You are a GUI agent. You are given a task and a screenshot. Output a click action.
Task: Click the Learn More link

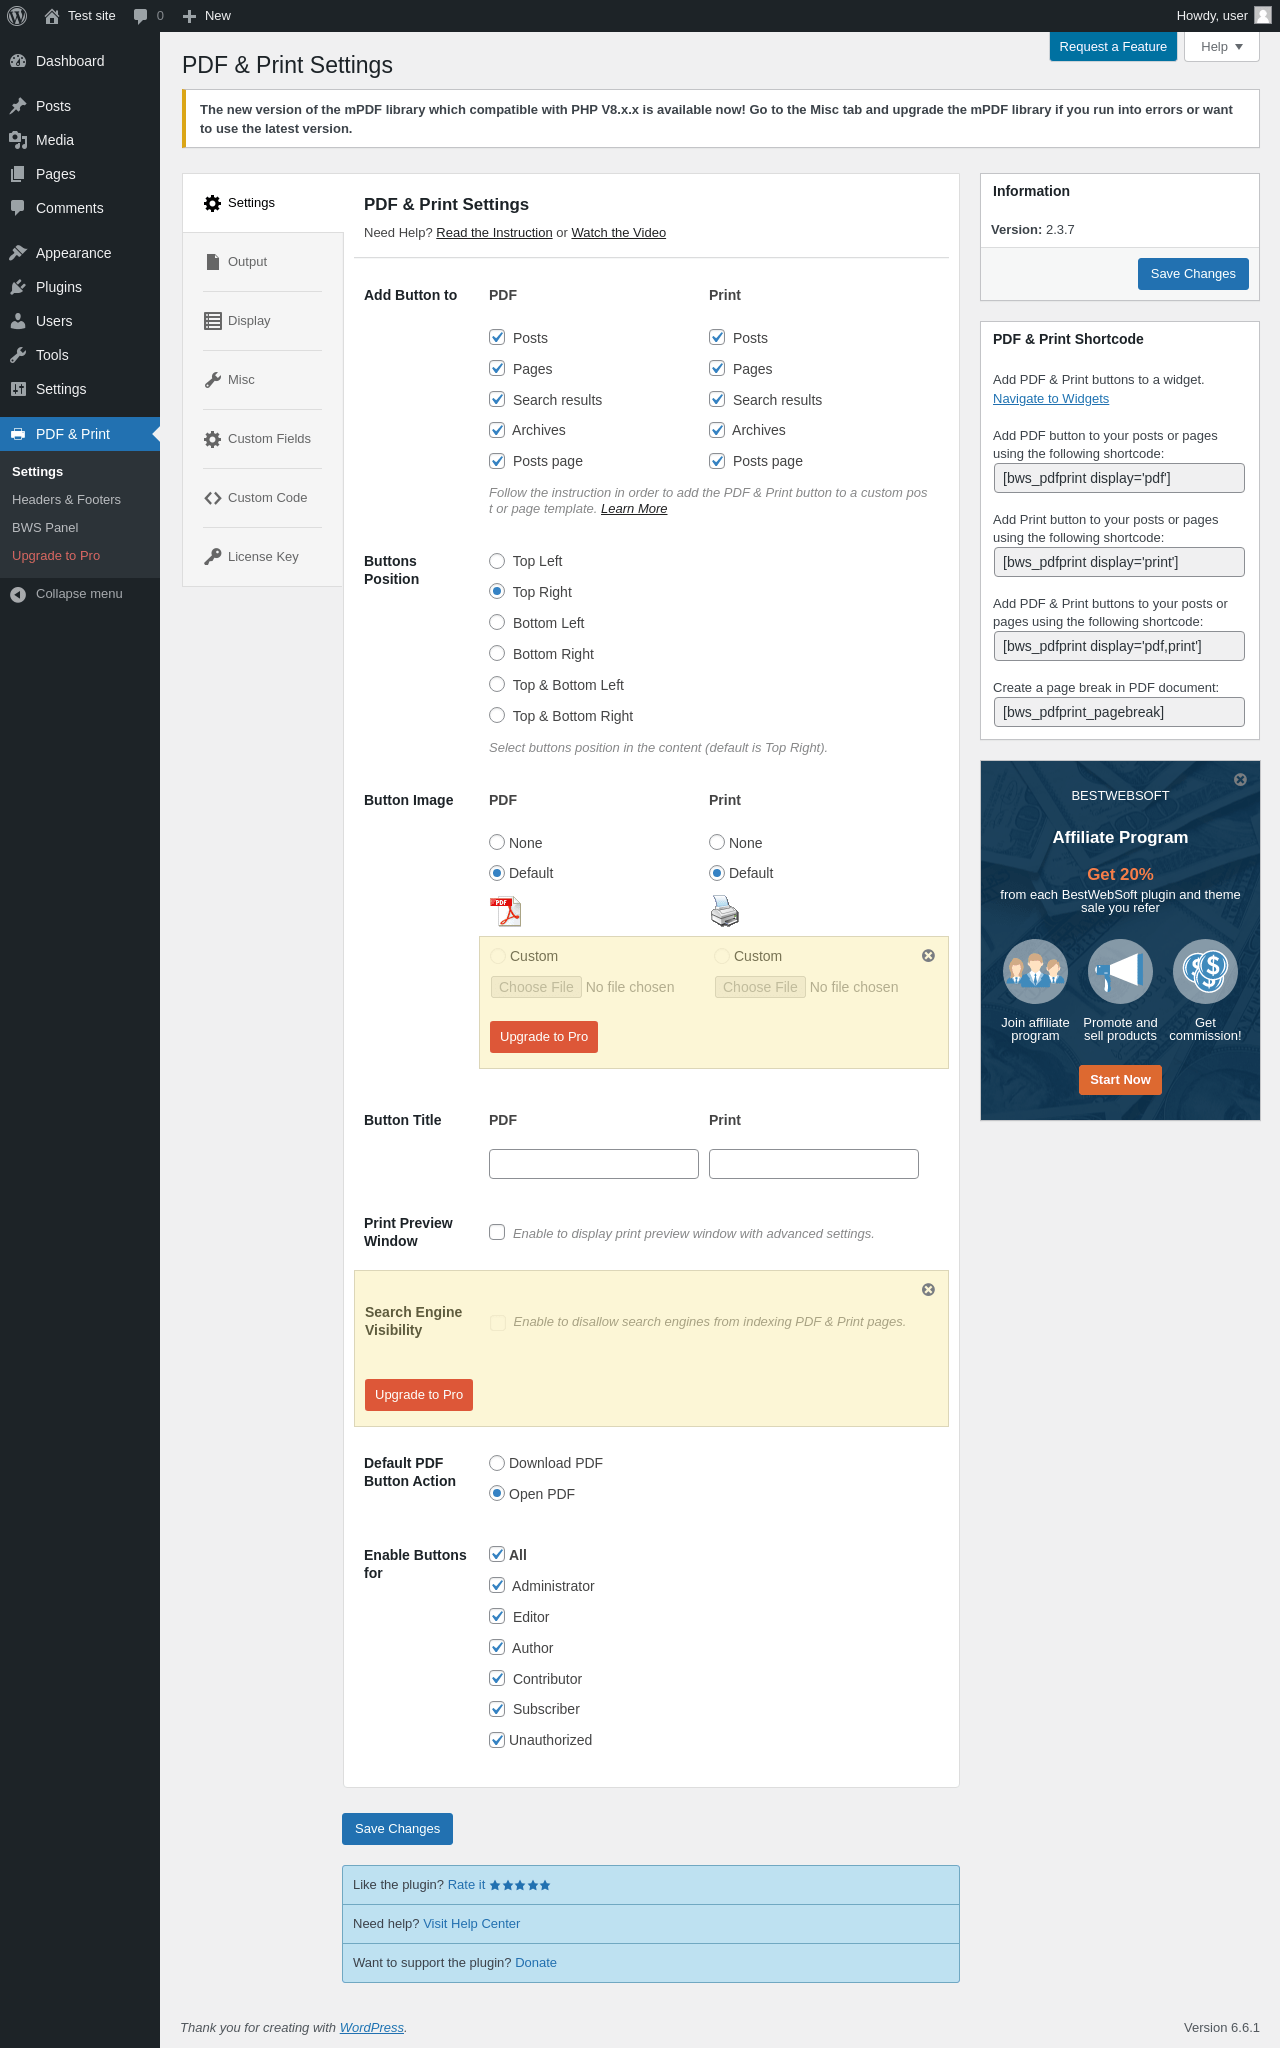(x=634, y=509)
